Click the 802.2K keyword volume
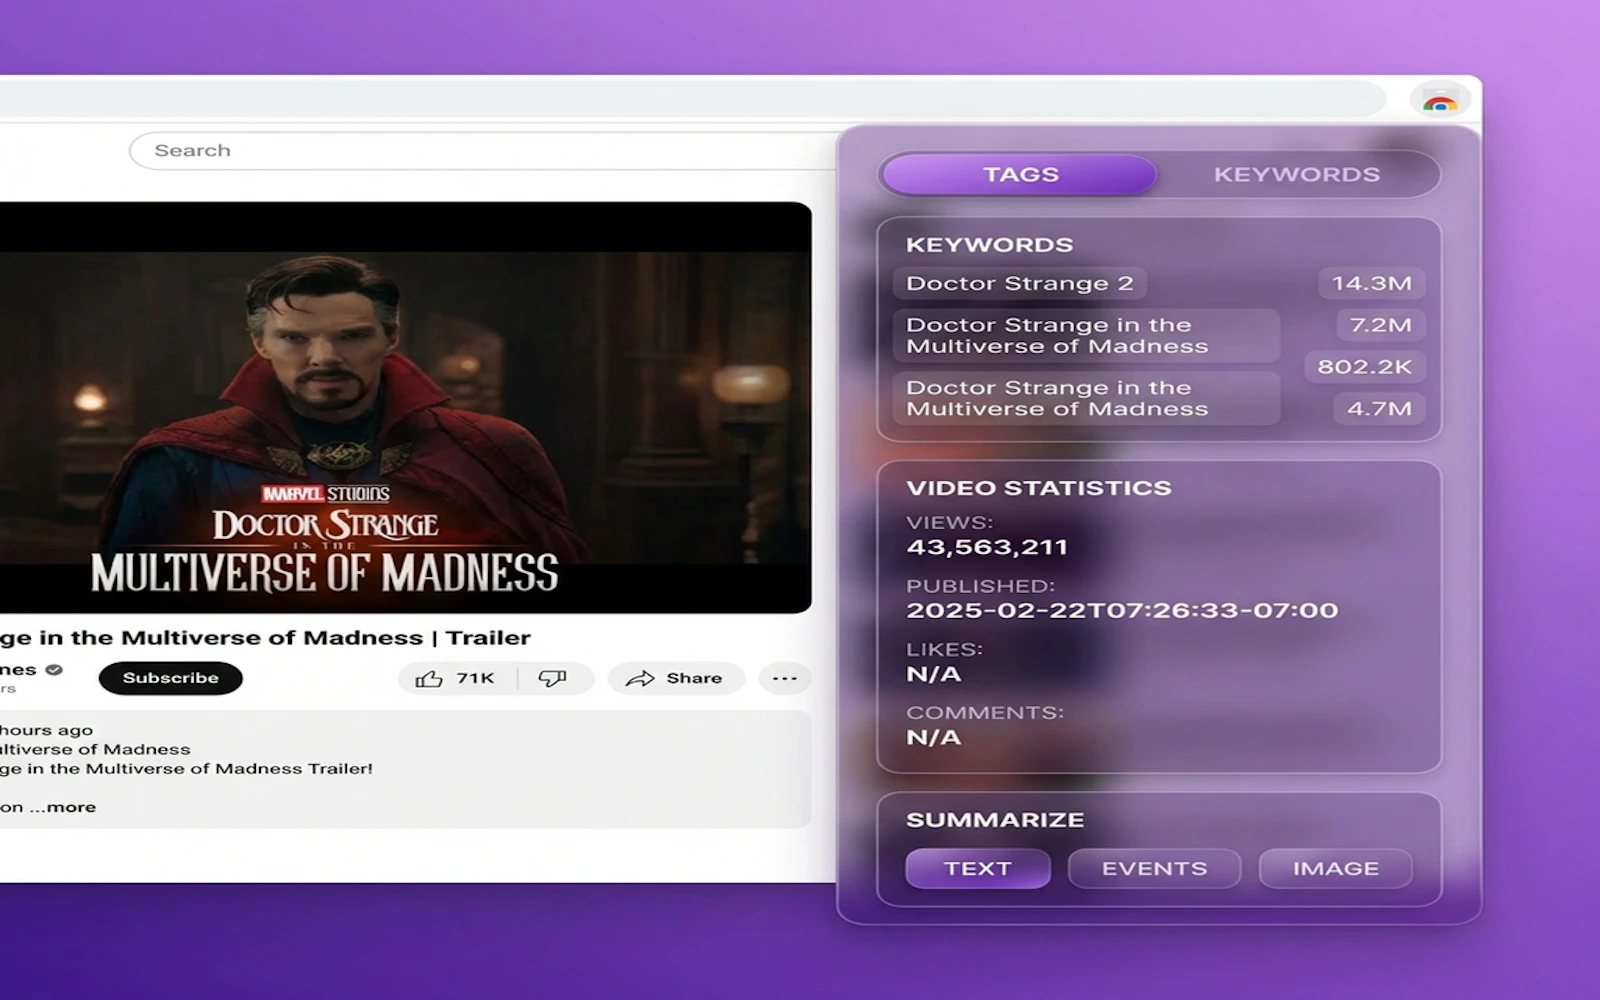This screenshot has width=1600, height=1000. coord(1364,367)
